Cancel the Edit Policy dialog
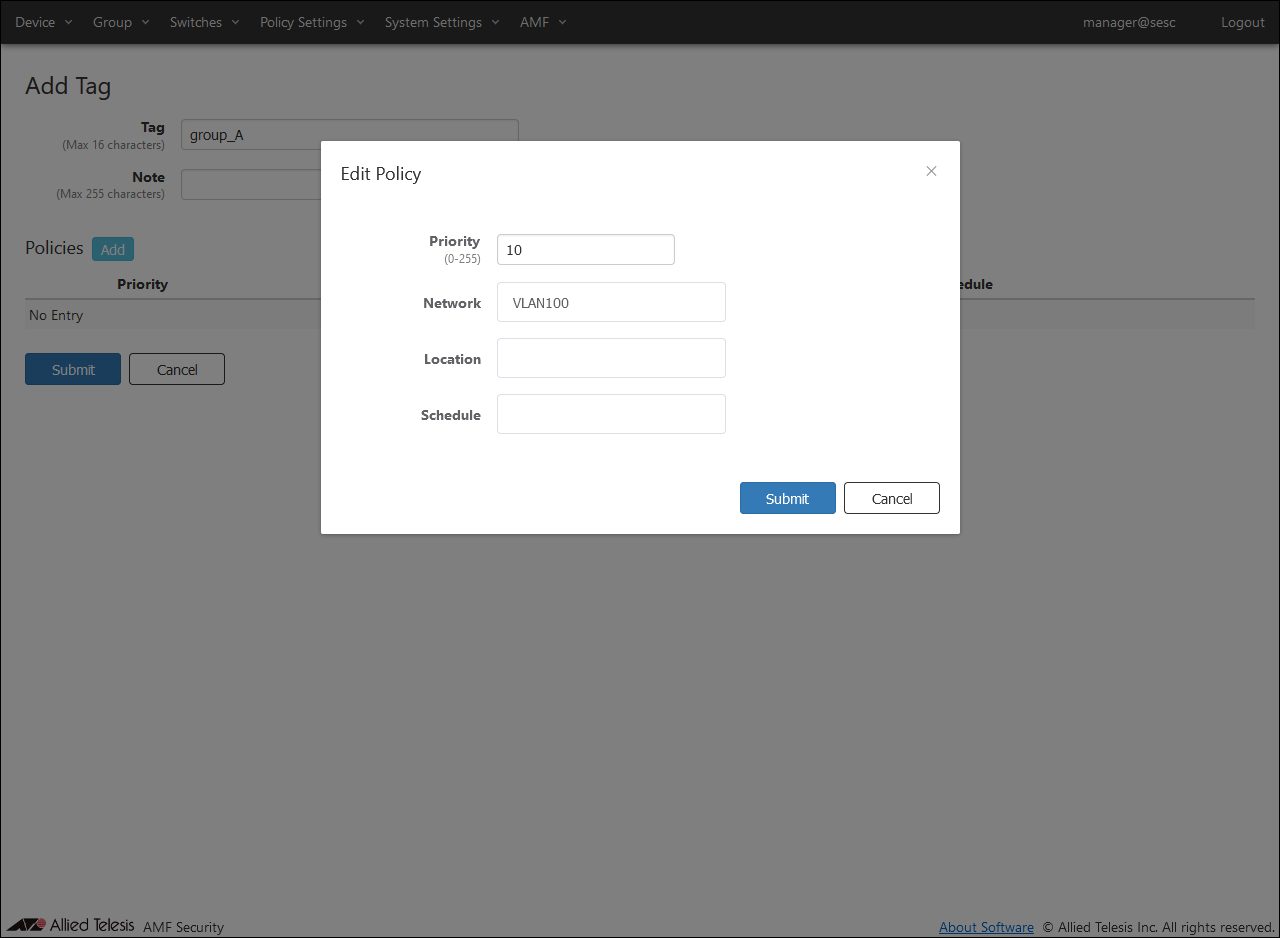Viewport: 1280px width, 938px height. (891, 498)
